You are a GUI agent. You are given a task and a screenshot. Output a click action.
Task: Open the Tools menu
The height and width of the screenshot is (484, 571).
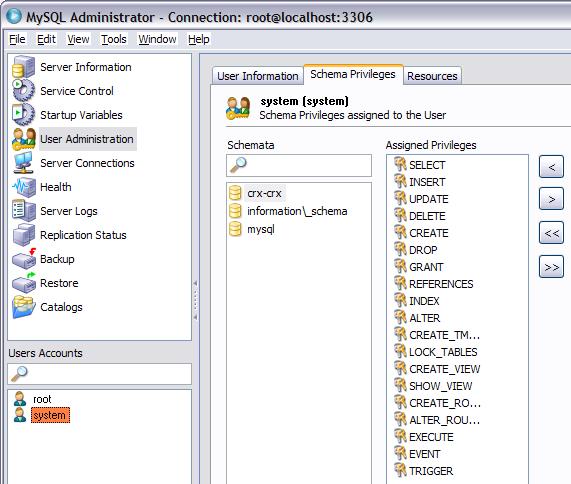[114, 39]
